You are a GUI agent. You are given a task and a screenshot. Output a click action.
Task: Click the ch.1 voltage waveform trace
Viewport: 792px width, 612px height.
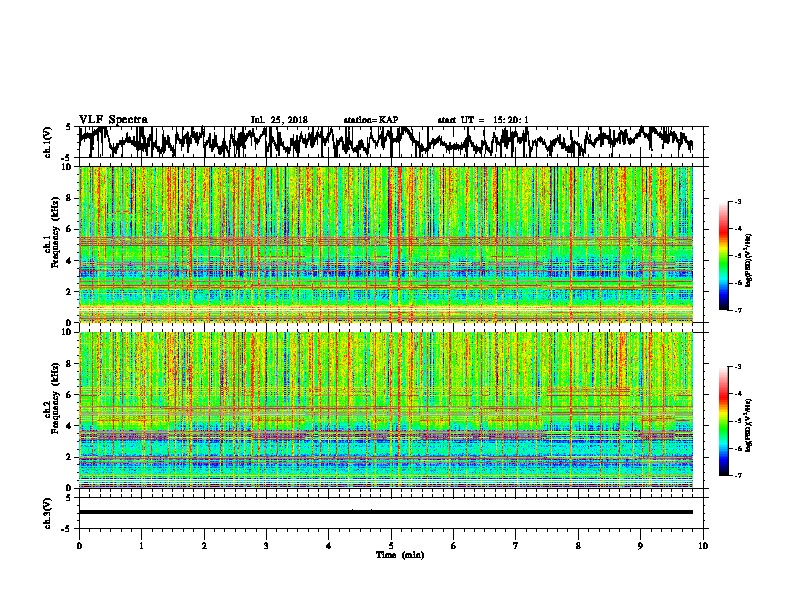386,141
